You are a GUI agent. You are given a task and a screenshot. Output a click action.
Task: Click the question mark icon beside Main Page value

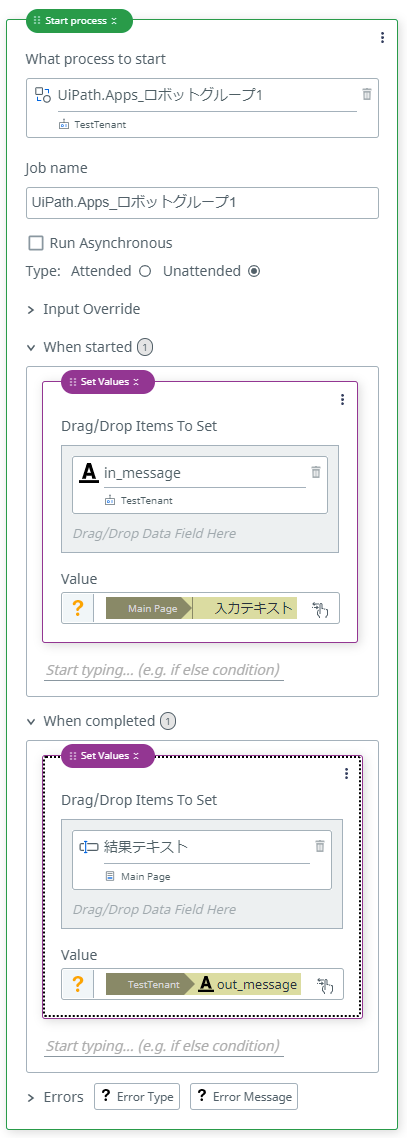[78, 608]
